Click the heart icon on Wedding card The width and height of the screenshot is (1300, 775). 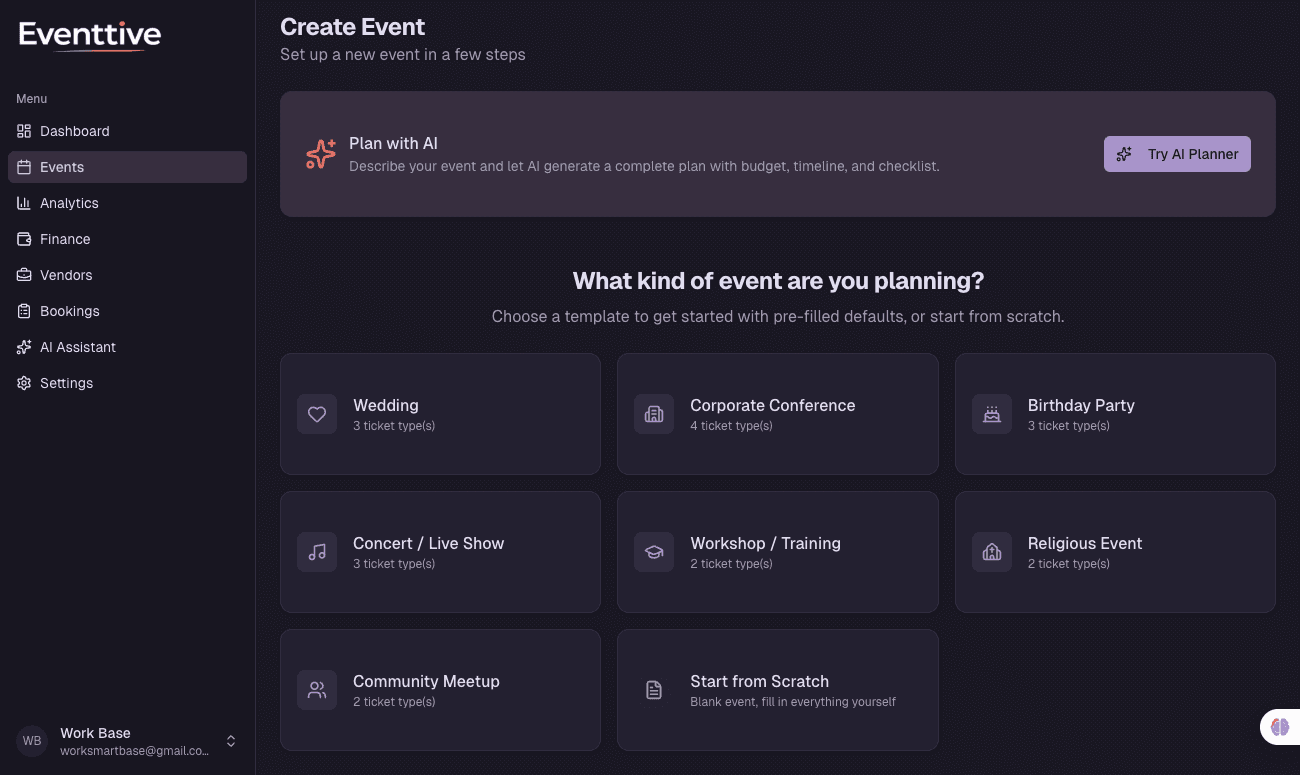[x=317, y=414]
